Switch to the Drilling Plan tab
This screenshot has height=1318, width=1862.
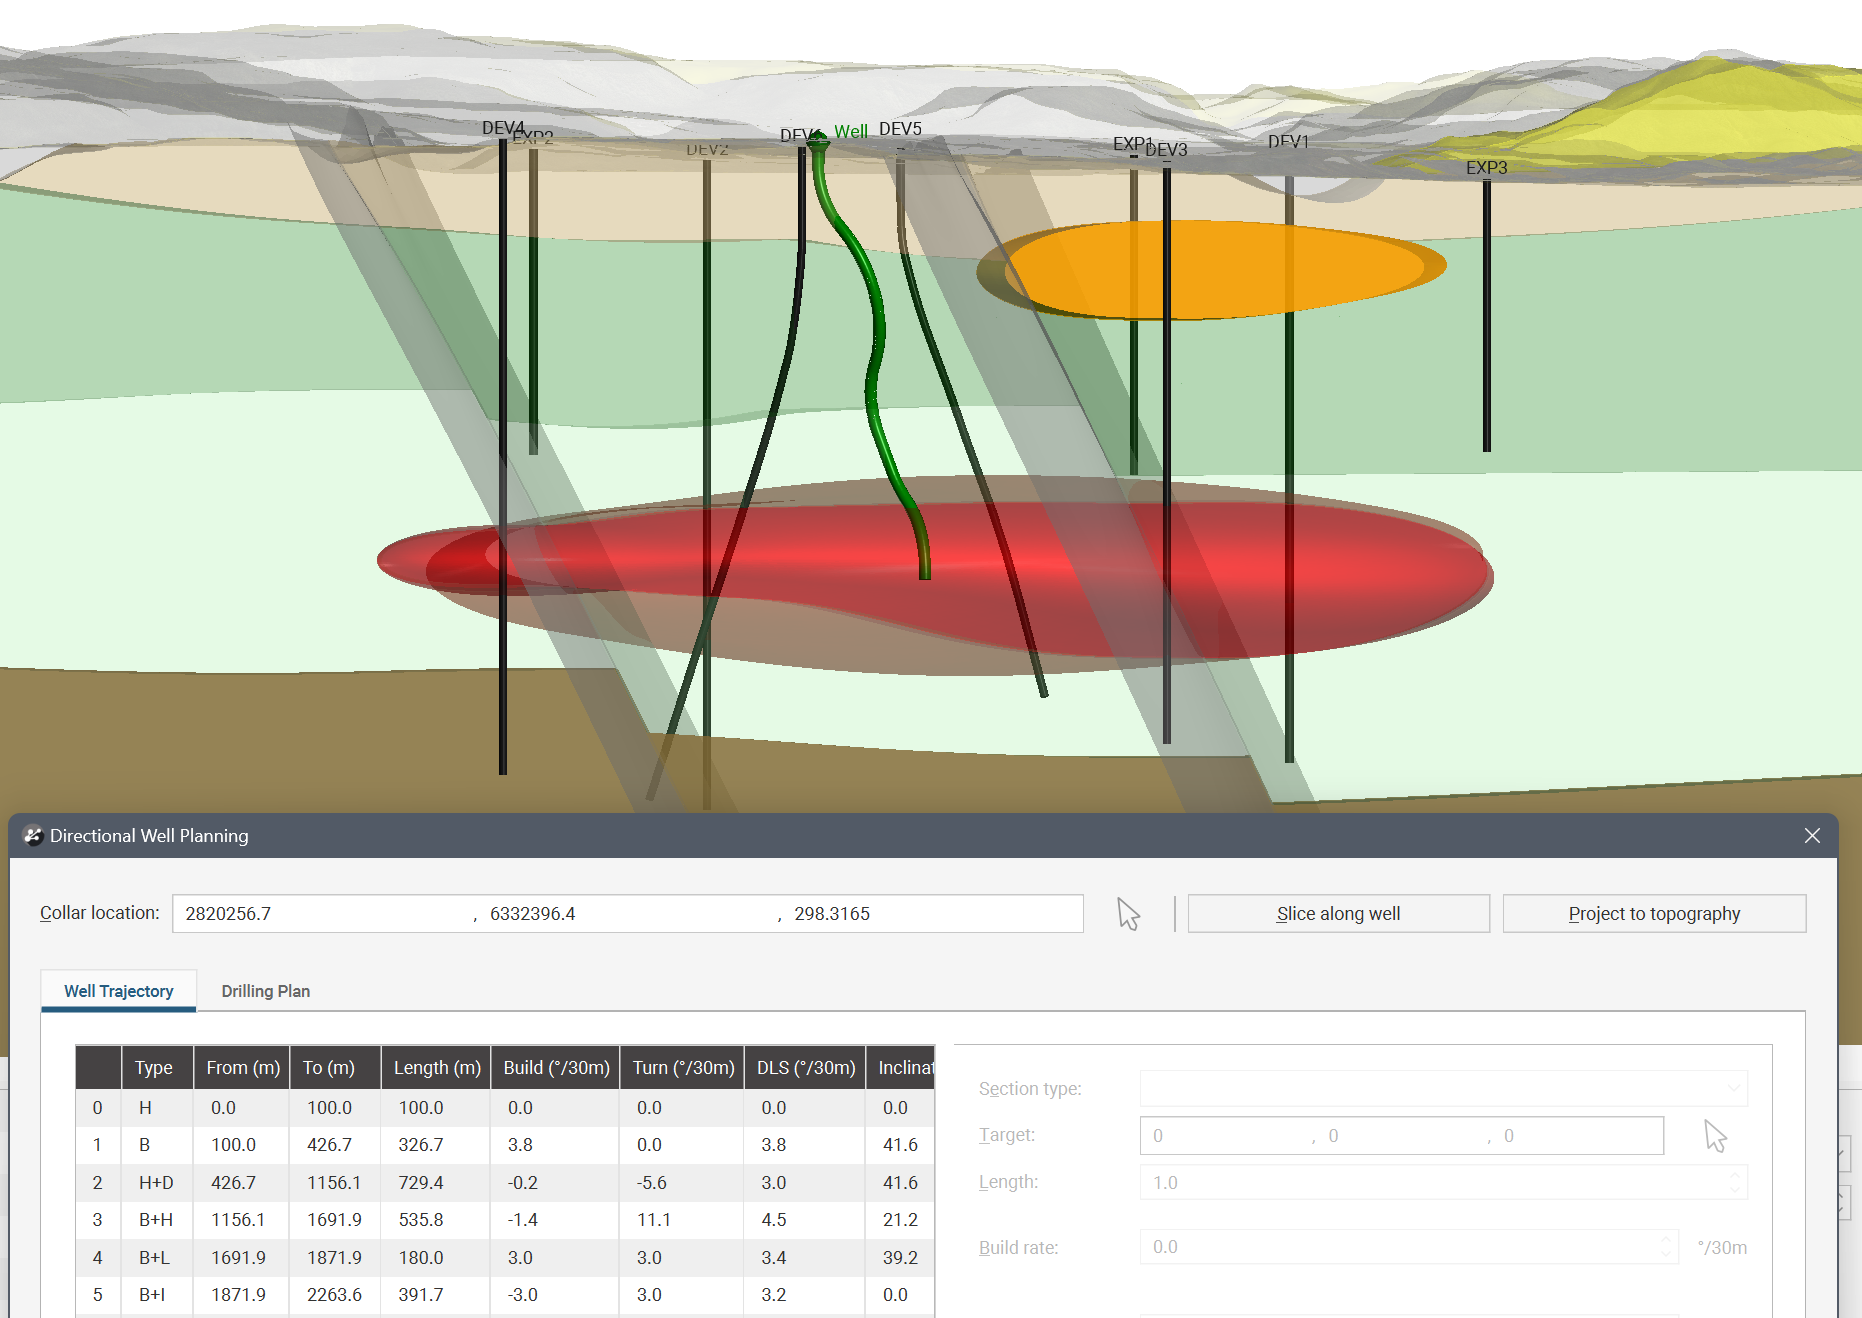(265, 991)
